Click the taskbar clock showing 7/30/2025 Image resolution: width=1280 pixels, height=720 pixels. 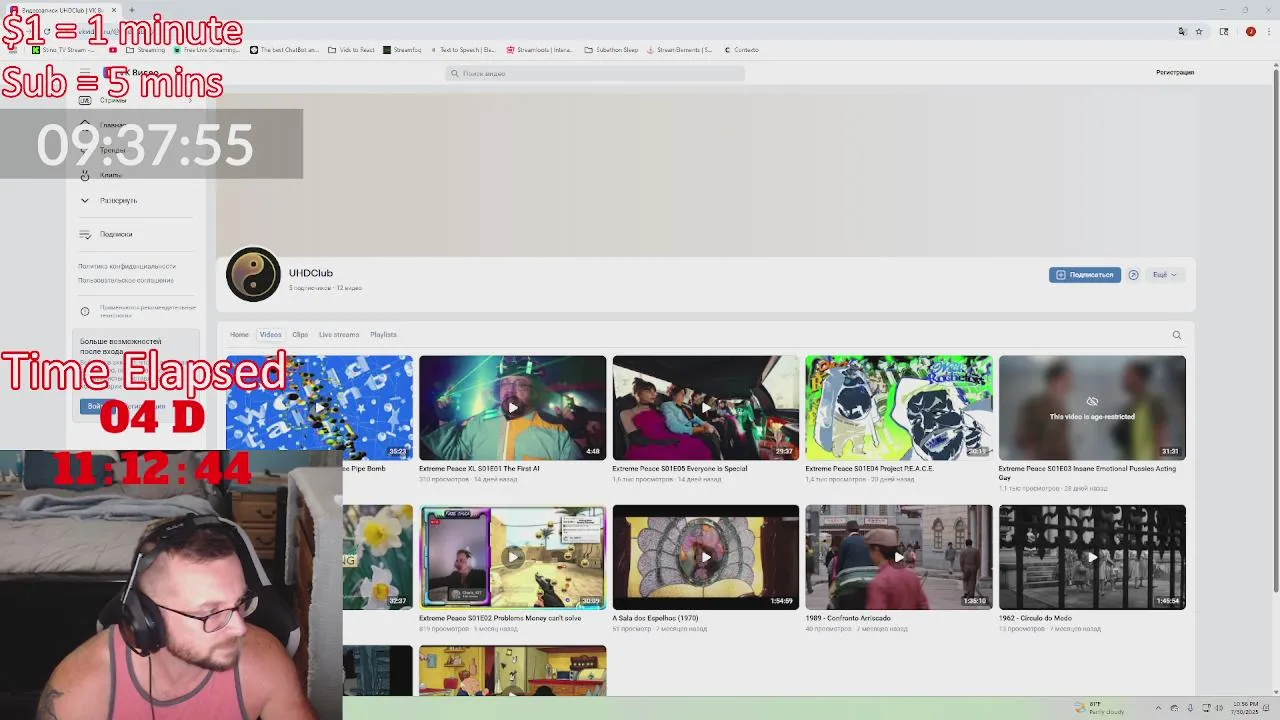(1246, 708)
